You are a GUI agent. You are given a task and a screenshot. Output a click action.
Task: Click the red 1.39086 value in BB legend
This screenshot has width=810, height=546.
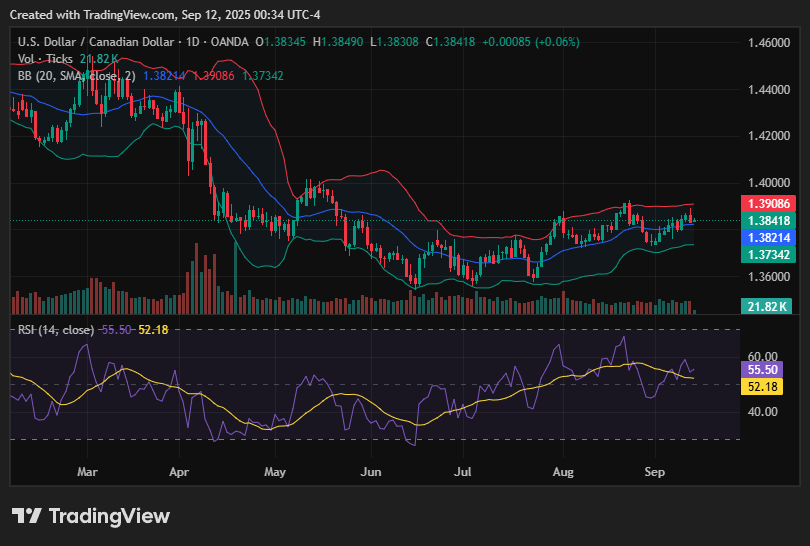coord(213,76)
